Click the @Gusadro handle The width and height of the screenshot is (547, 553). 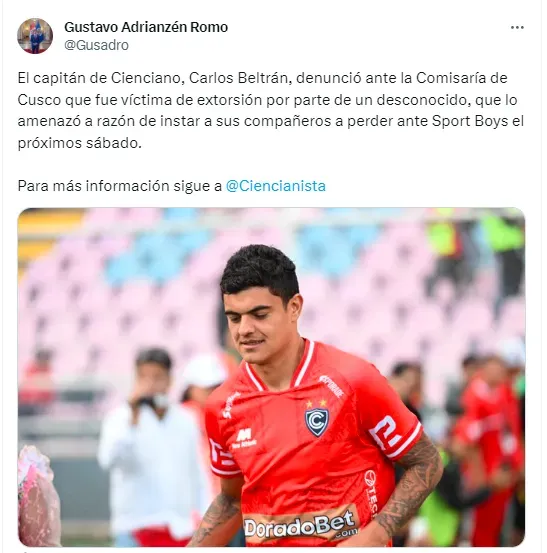pyautogui.click(x=96, y=45)
